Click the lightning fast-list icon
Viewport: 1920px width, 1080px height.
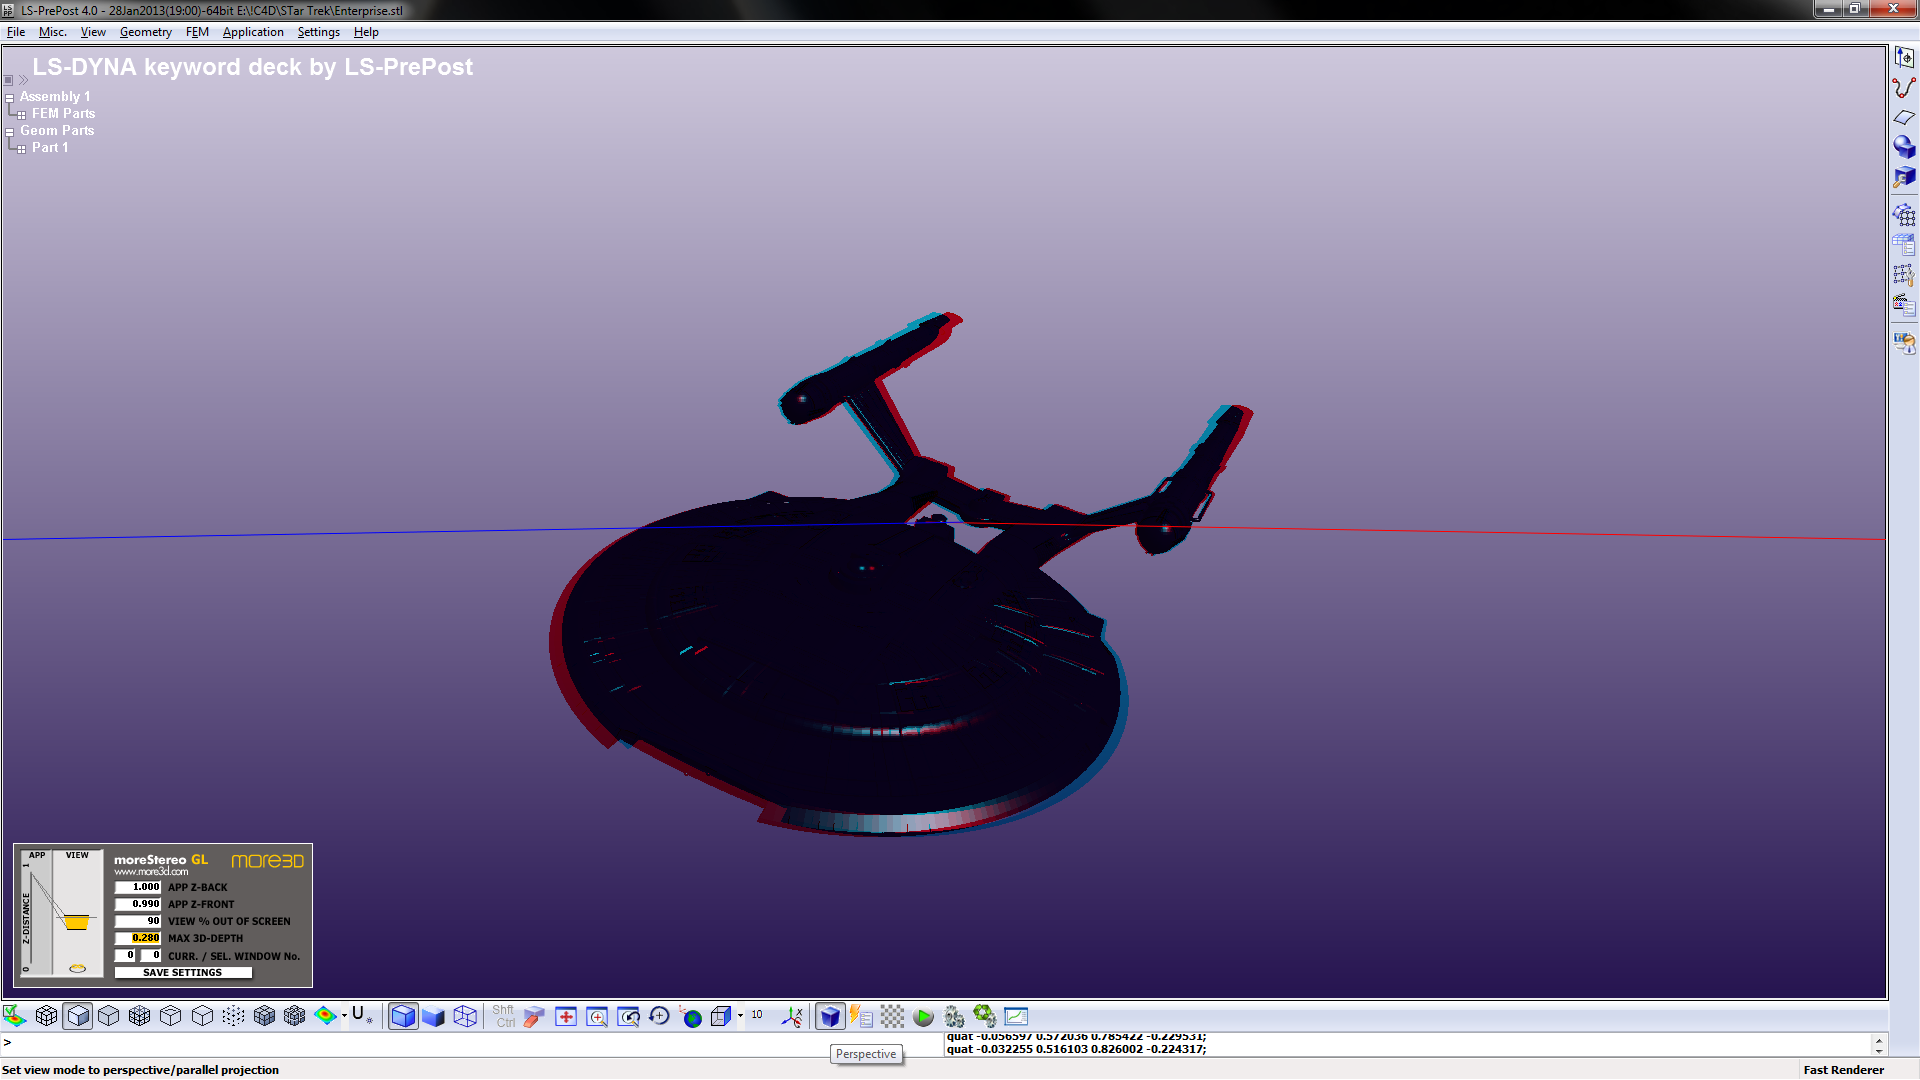point(861,1016)
